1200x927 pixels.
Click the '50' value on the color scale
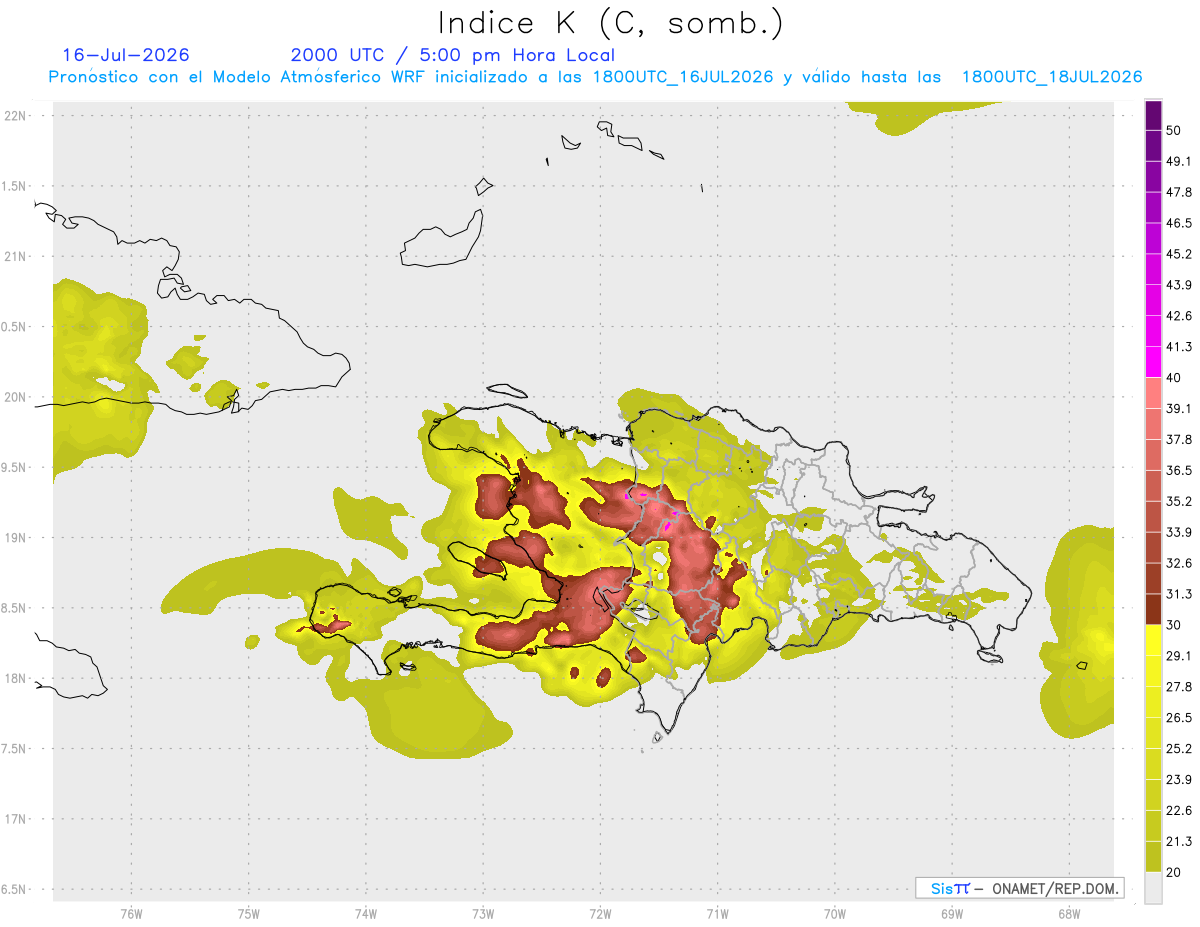1176,131
